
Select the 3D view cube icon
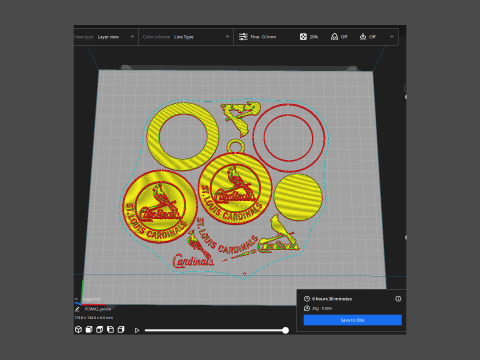coord(78,330)
